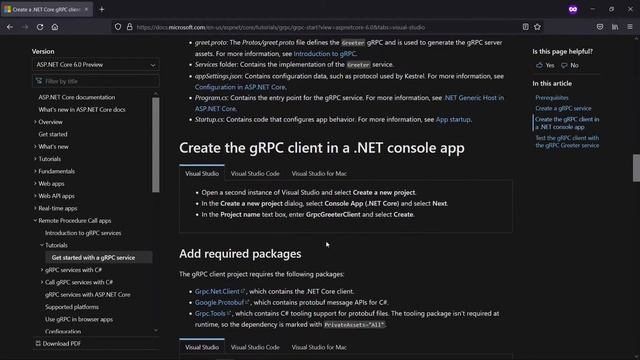Open the ASP.NET Core 6.0 Preview version dropdown

coord(96,65)
